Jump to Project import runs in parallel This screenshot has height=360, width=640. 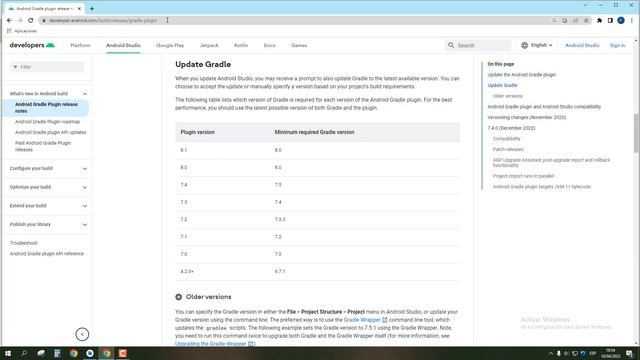523,176
